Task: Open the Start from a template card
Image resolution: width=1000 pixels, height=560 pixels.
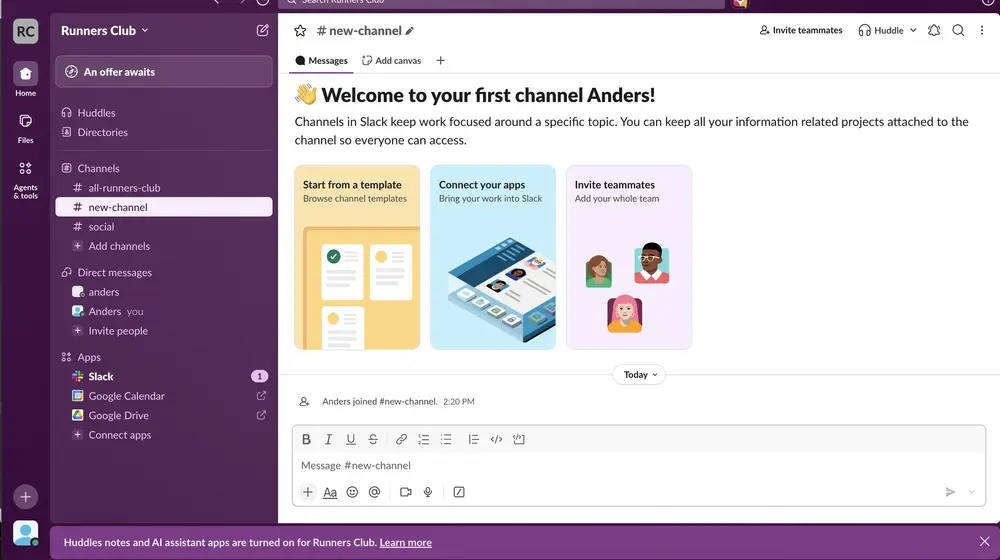Action: [x=357, y=257]
